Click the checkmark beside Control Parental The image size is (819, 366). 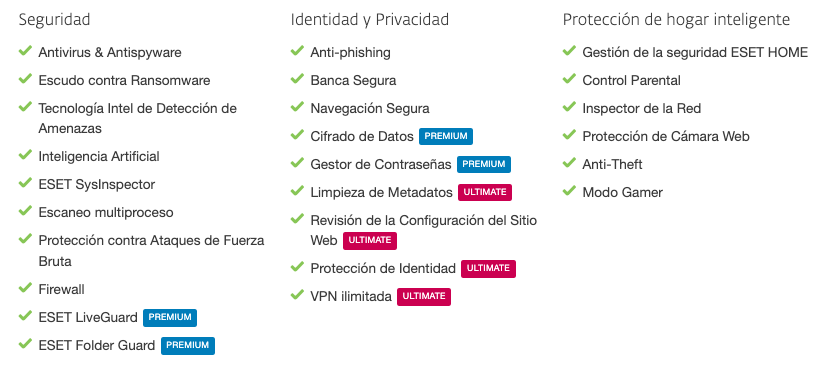click(569, 79)
